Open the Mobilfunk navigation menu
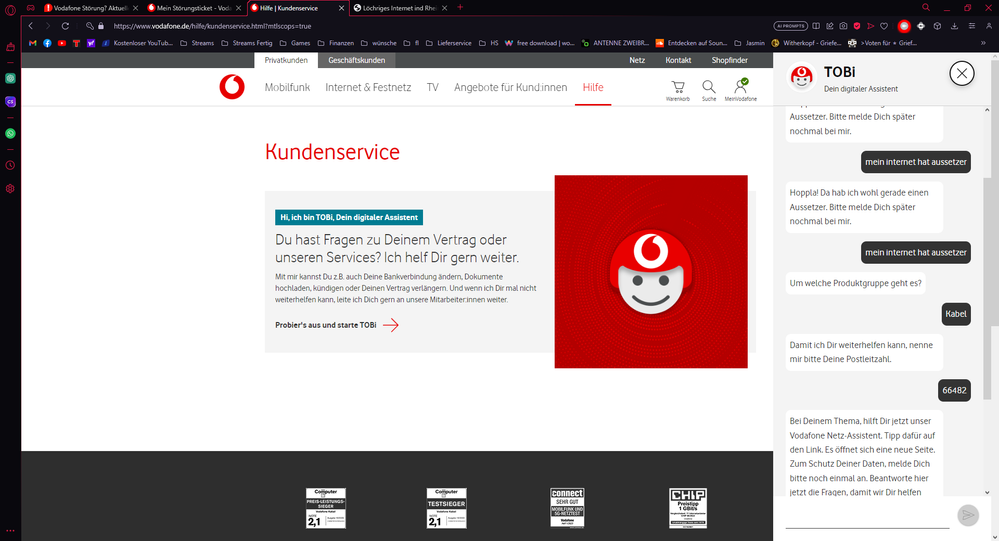Image resolution: width=999 pixels, height=541 pixels. [287, 87]
